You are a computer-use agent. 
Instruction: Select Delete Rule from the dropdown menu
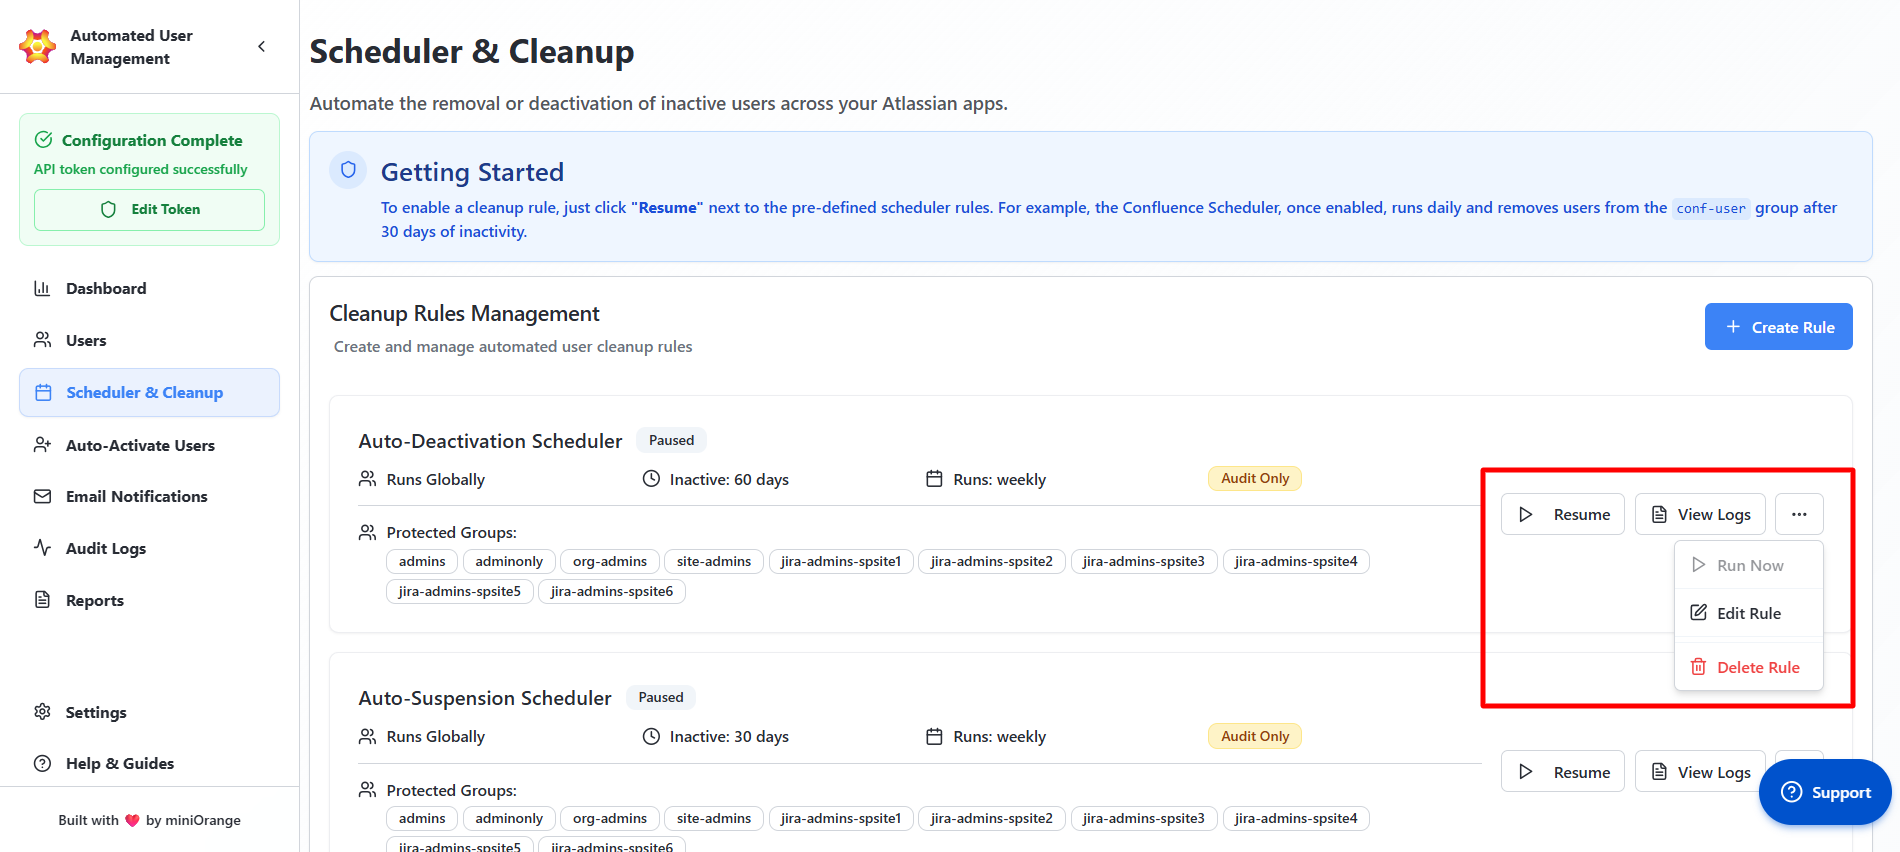pyautogui.click(x=1749, y=667)
